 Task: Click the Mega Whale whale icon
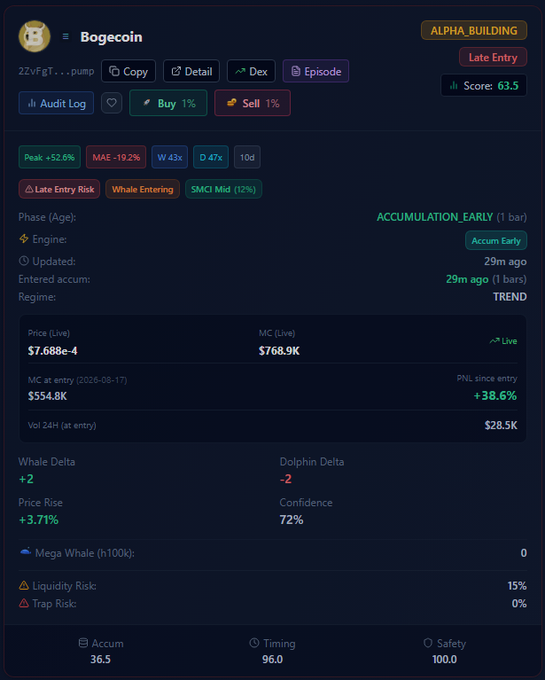[26, 552]
